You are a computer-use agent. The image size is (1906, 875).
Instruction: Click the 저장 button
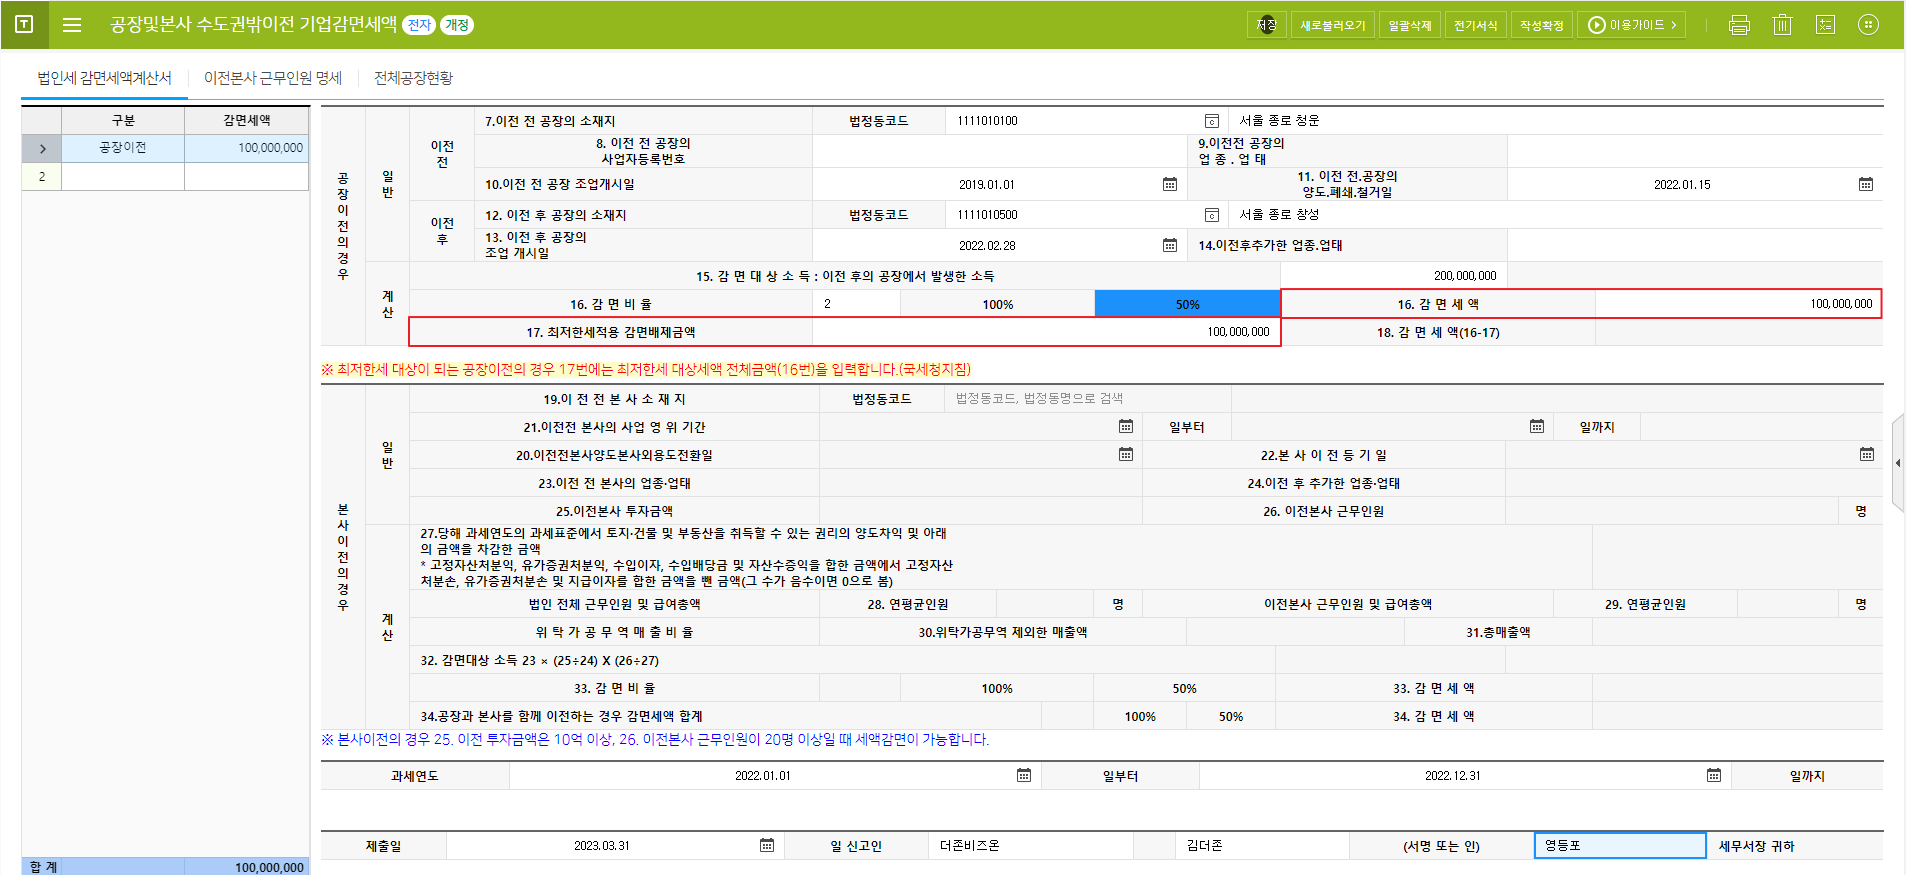pyautogui.click(x=1266, y=25)
